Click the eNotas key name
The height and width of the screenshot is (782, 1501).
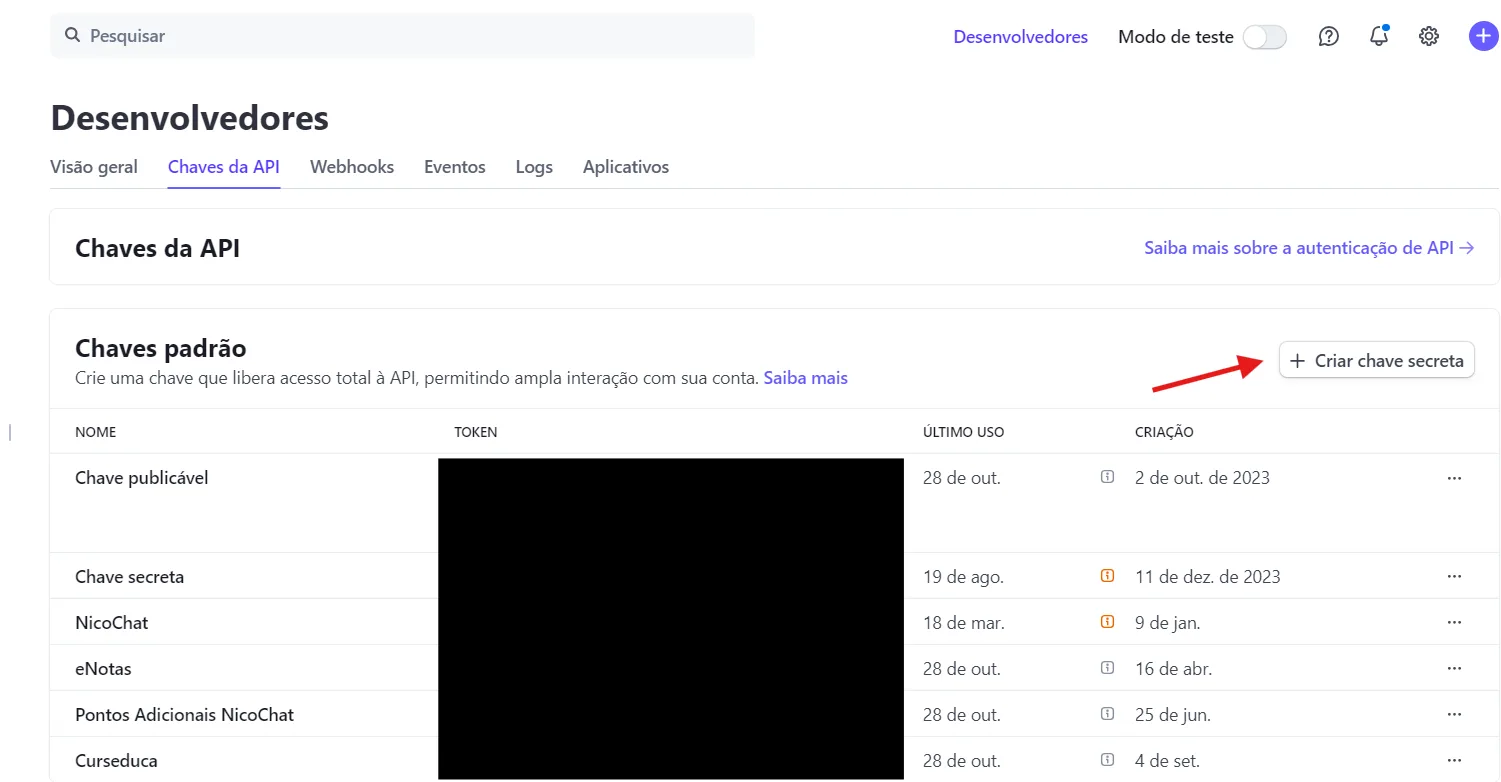click(x=104, y=669)
